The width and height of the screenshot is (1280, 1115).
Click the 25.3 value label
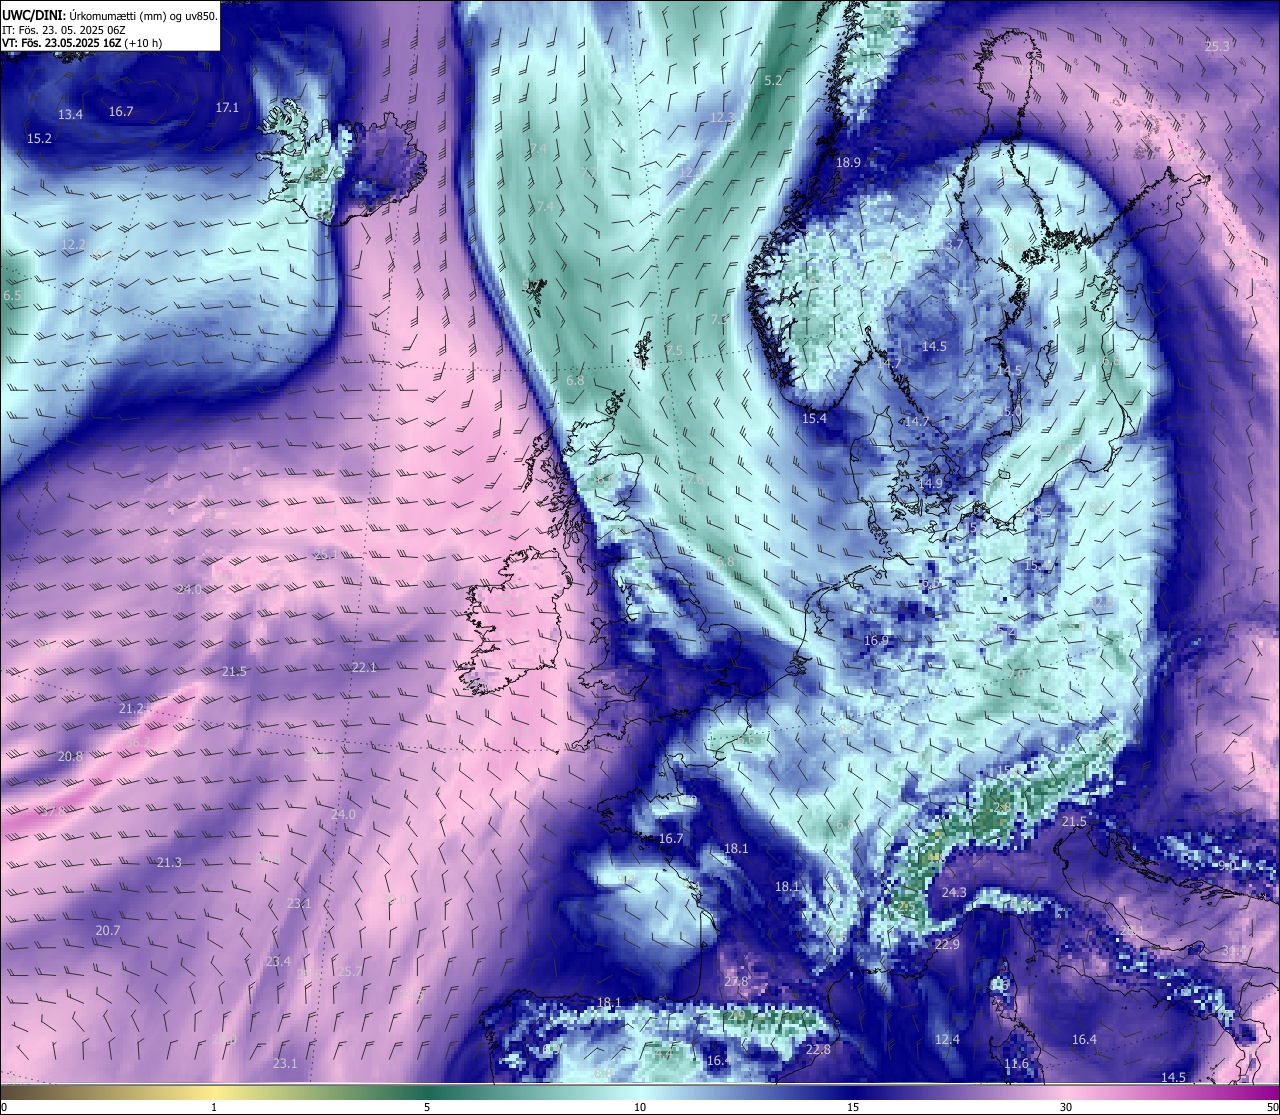coord(1217,46)
